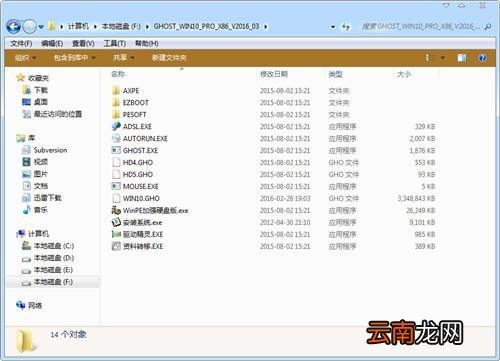Click the change view icon

click(x=427, y=58)
